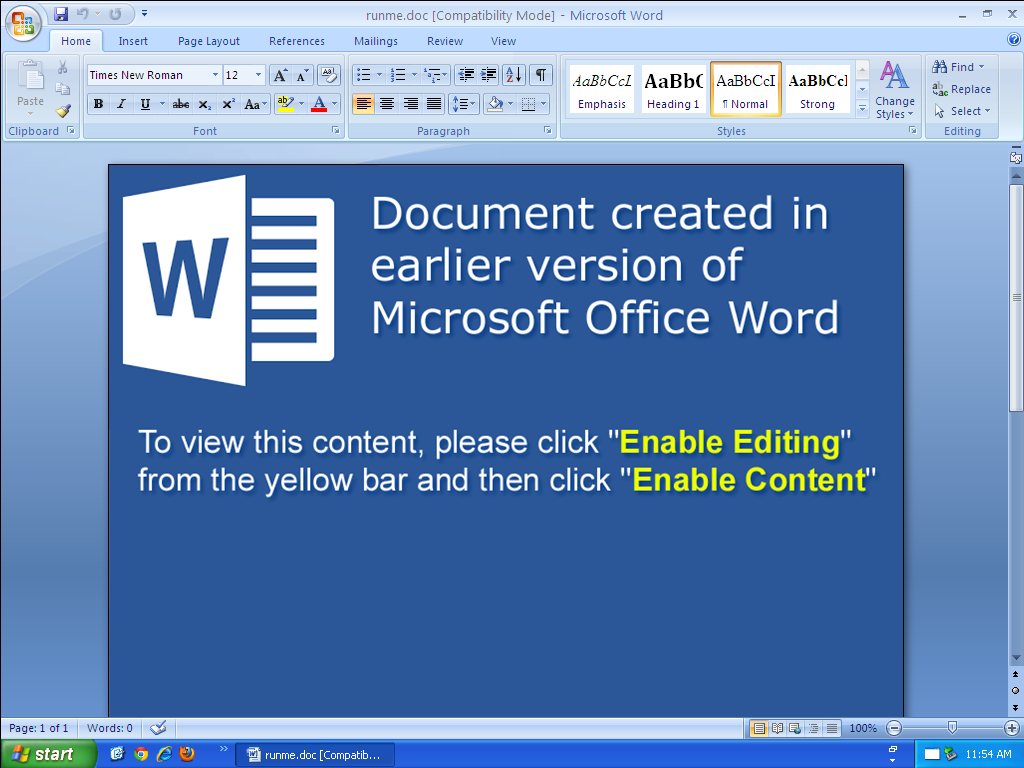This screenshot has width=1024, height=768.
Task: Click the Shading paint bucket icon
Action: pyautogui.click(x=496, y=104)
